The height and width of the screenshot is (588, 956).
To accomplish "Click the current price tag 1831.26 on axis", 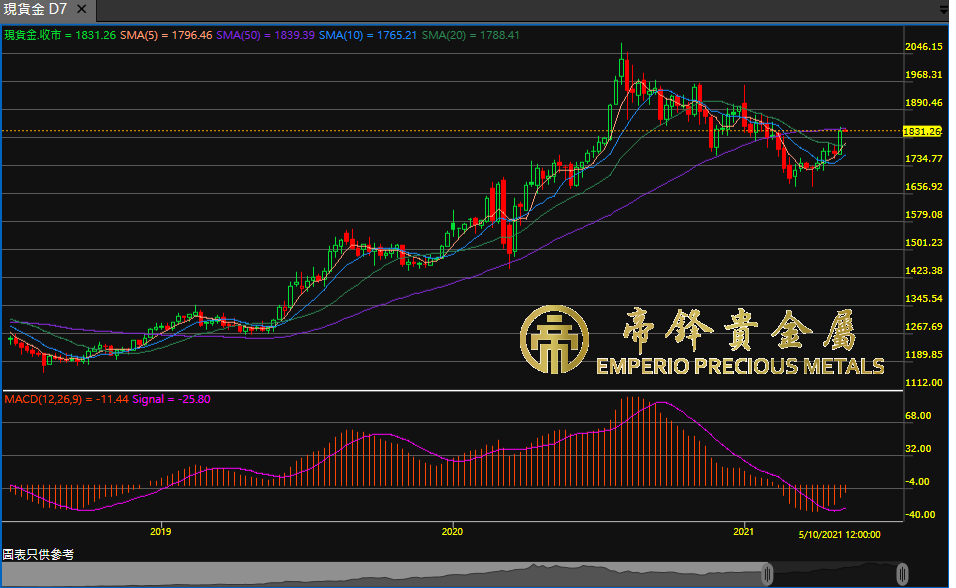I will [x=922, y=131].
